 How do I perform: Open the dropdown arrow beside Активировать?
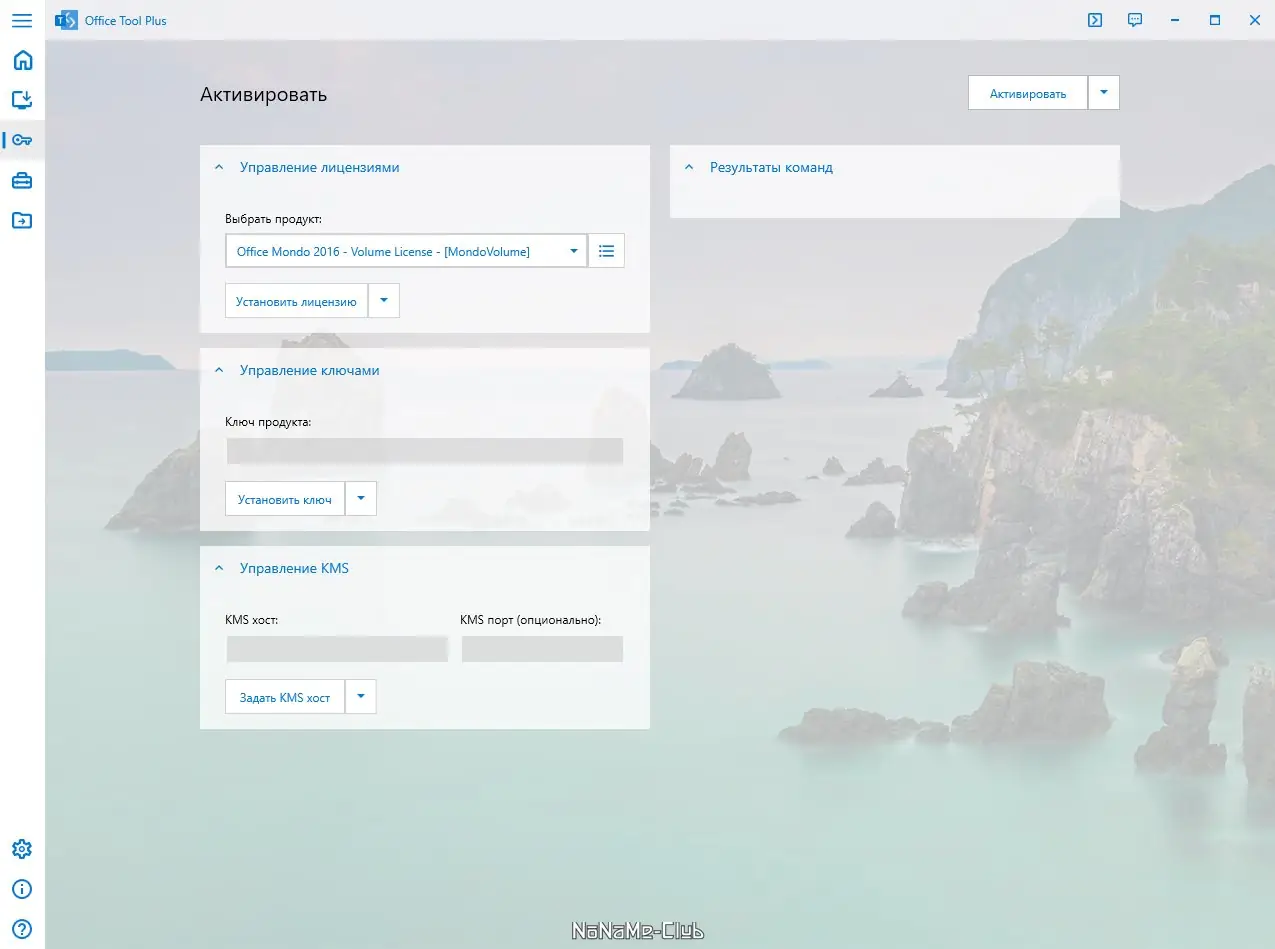pyautogui.click(x=1104, y=93)
